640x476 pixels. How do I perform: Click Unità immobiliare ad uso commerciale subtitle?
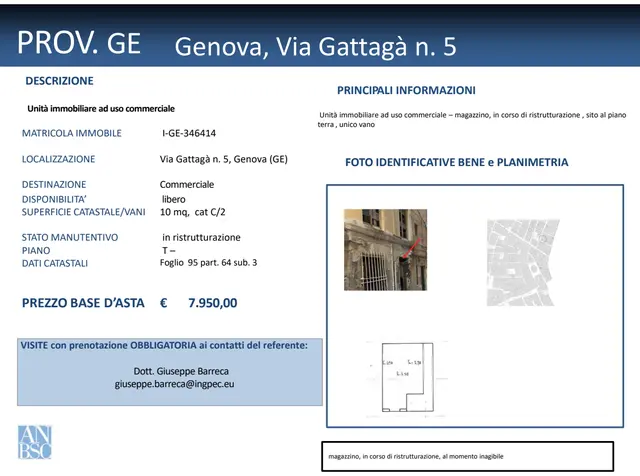pyautogui.click(x=101, y=109)
